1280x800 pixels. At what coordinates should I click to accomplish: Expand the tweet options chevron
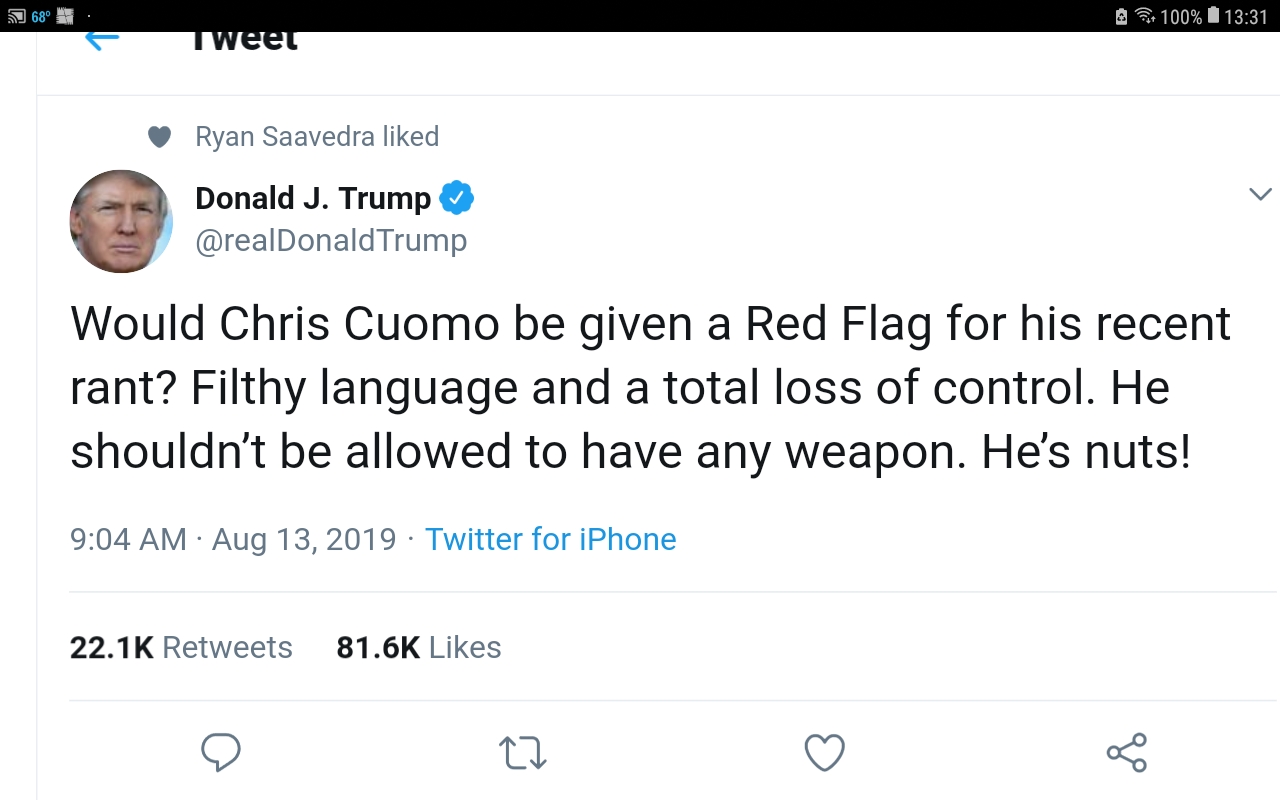(1260, 194)
